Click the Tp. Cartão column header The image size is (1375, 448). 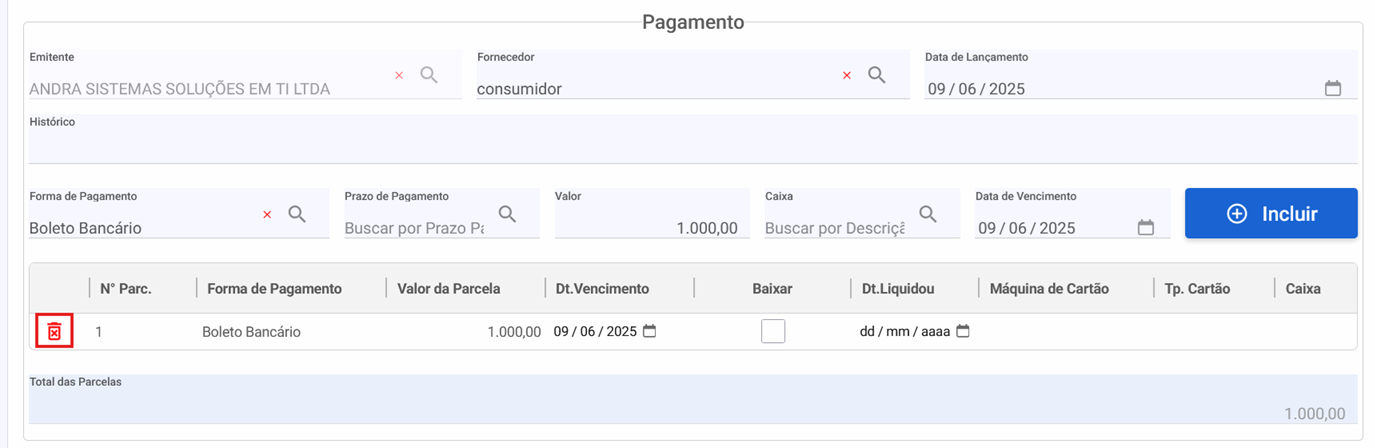(1197, 288)
